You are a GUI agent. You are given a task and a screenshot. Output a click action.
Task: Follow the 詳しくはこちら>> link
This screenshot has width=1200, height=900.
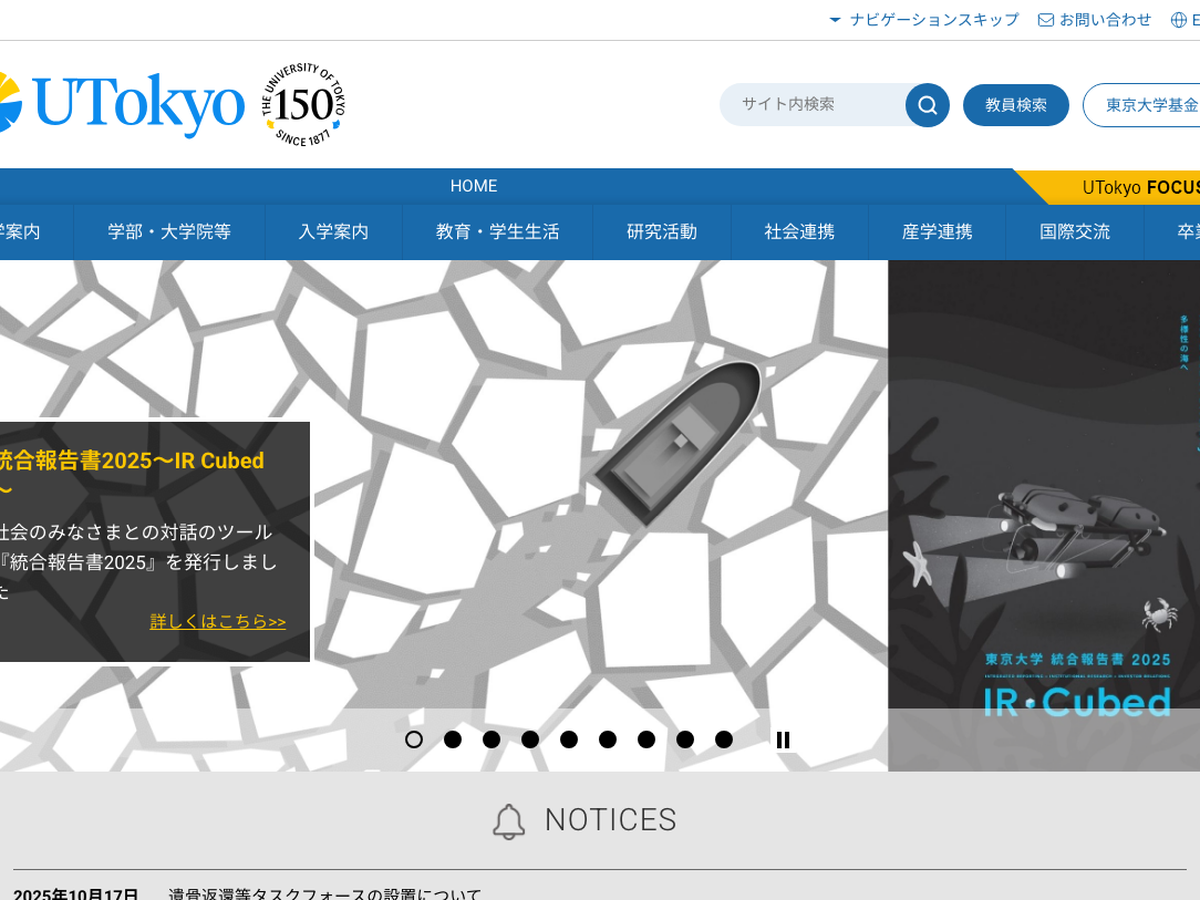[218, 622]
